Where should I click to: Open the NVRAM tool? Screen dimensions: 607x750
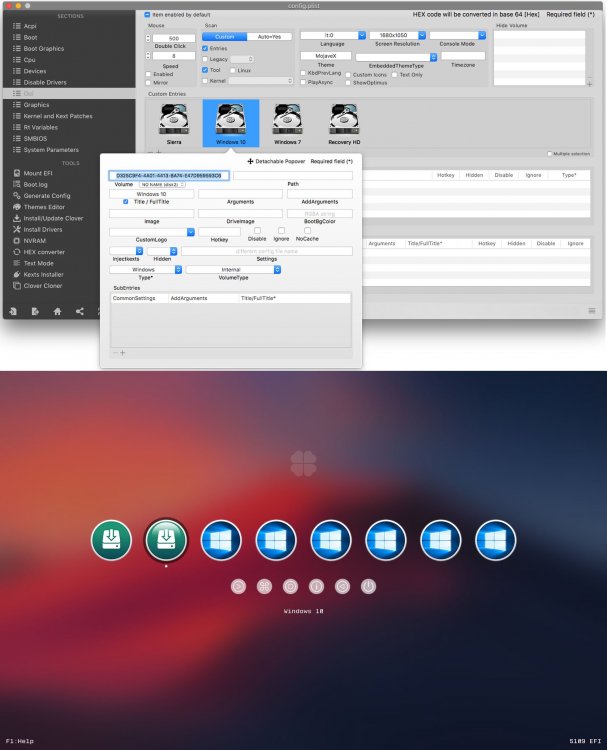(x=34, y=241)
